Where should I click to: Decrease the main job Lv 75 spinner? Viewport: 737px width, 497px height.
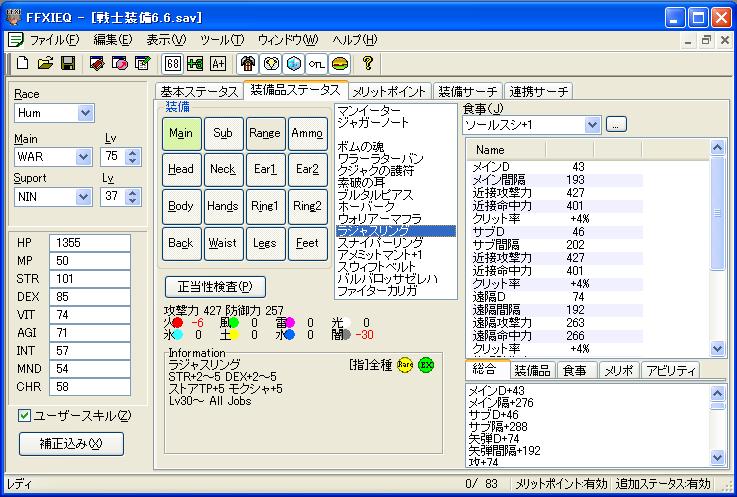(133, 161)
